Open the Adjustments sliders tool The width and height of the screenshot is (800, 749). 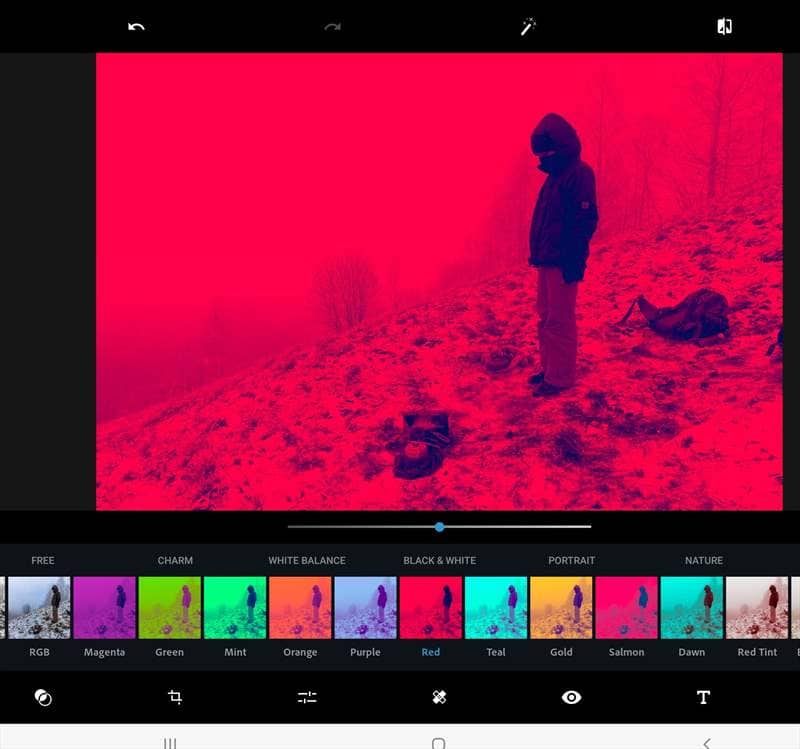pyautogui.click(x=307, y=697)
